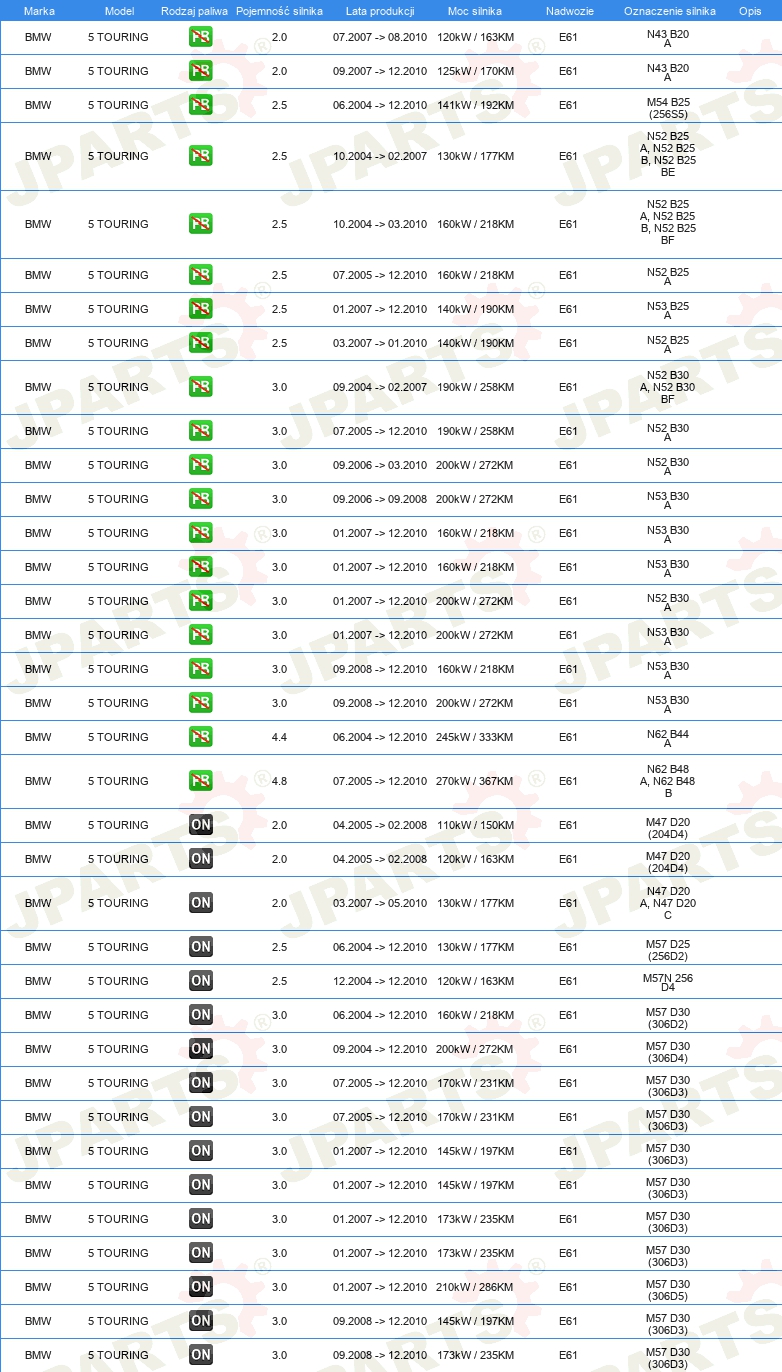Select PB fuel icon of 141kW / 192KM row
This screenshot has height=1372, width=782.
click(x=201, y=105)
